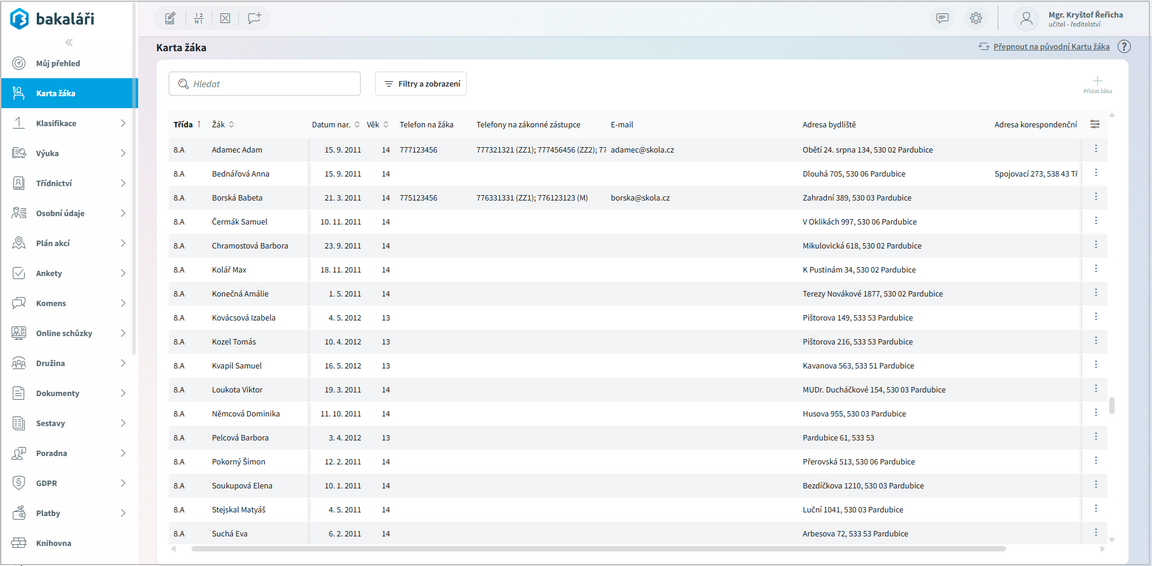Open row options menu for Adamec Adam

click(1096, 149)
